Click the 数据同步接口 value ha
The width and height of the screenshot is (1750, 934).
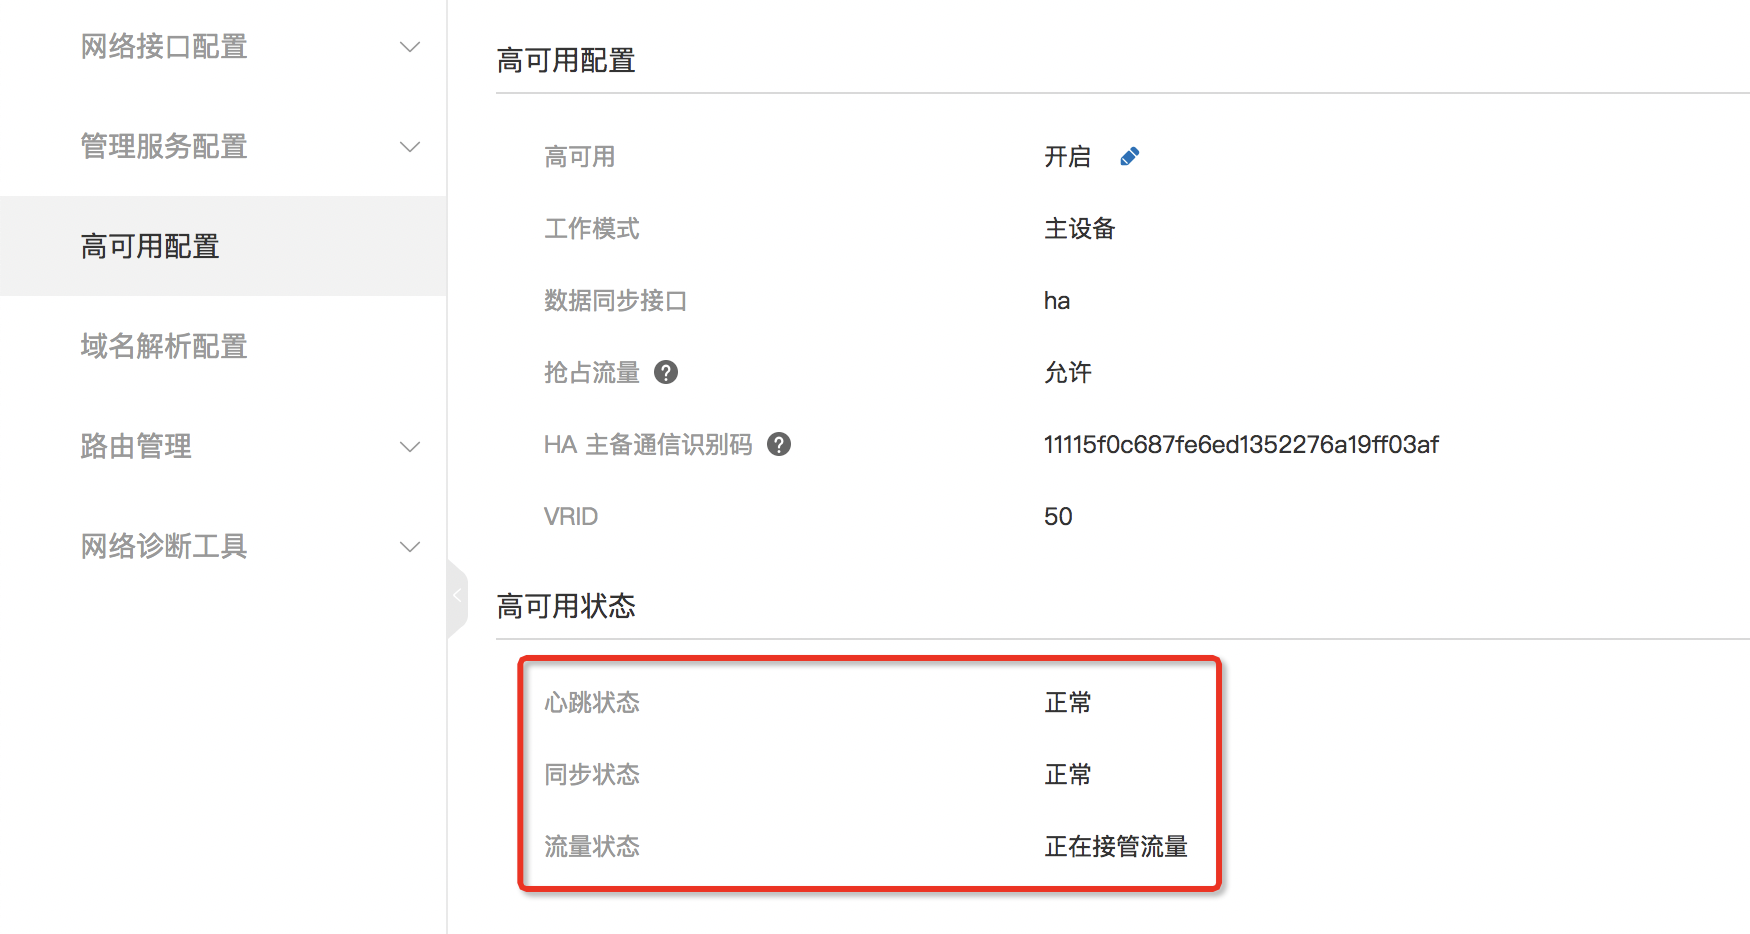1056,301
